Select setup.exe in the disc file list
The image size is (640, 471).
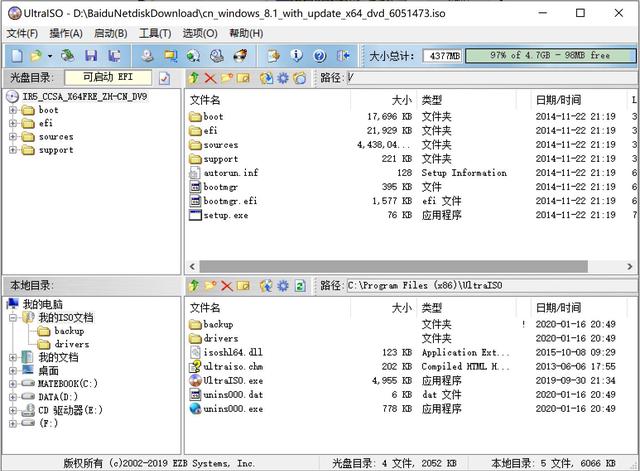tap(226, 215)
